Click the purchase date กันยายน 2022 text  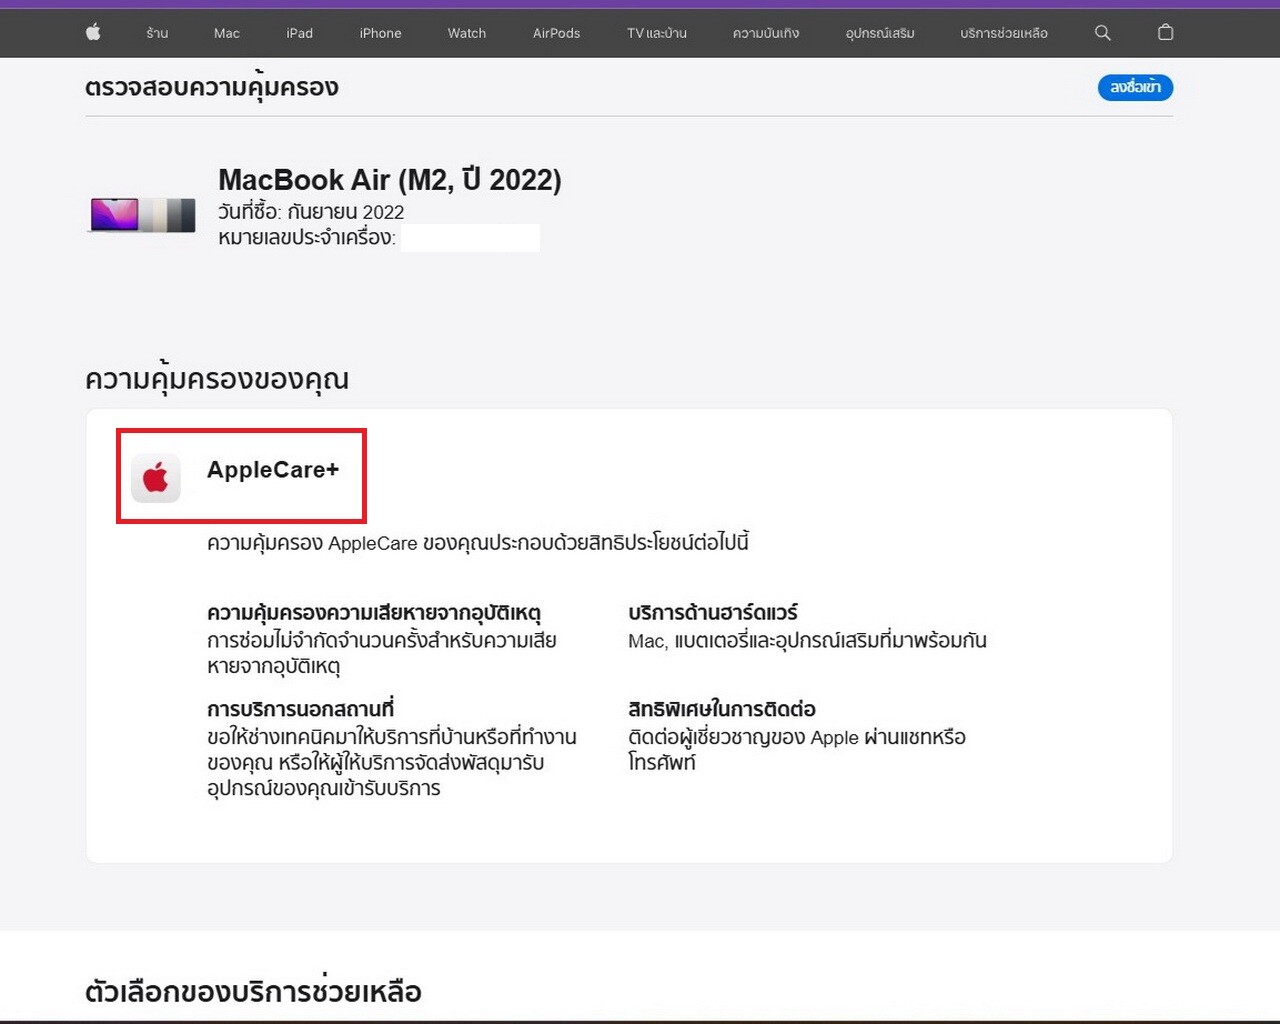(x=346, y=212)
